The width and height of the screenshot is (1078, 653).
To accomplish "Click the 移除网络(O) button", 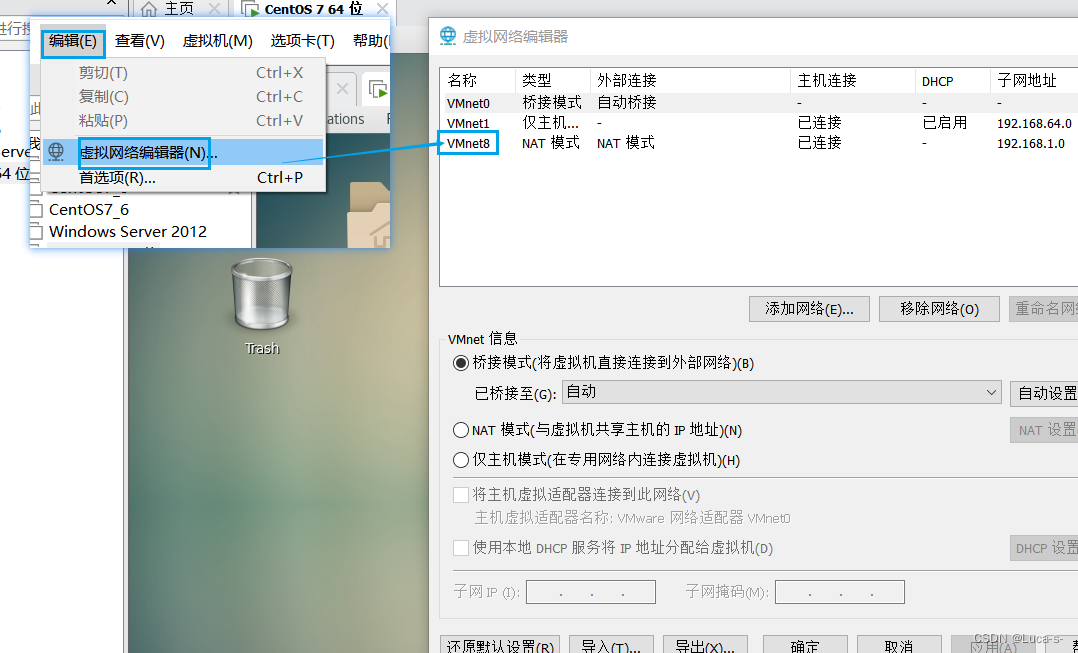I will point(939,309).
